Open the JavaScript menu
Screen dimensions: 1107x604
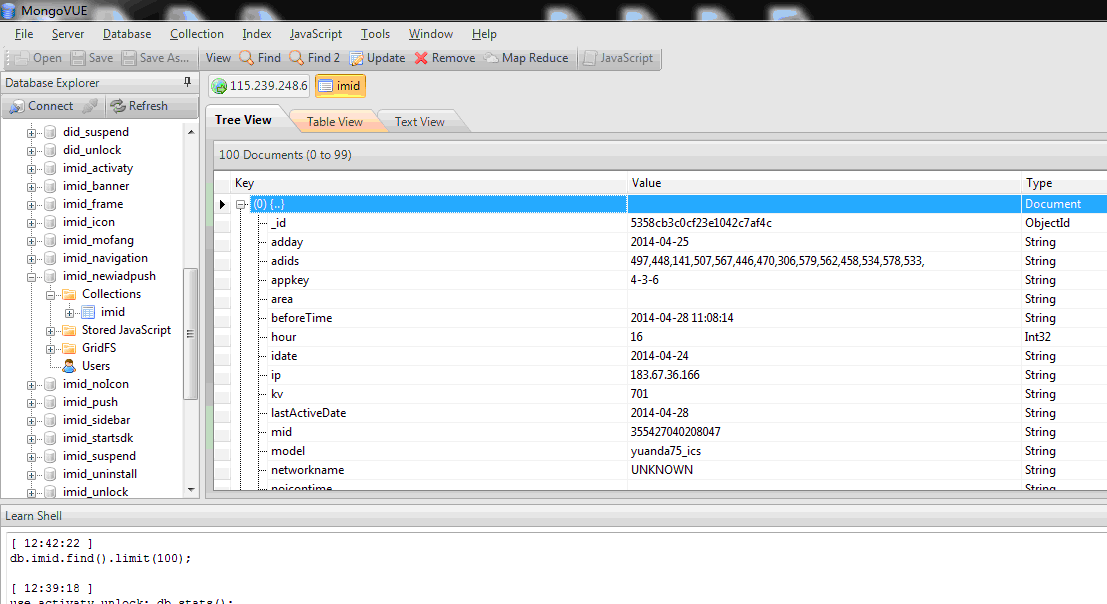[x=316, y=34]
